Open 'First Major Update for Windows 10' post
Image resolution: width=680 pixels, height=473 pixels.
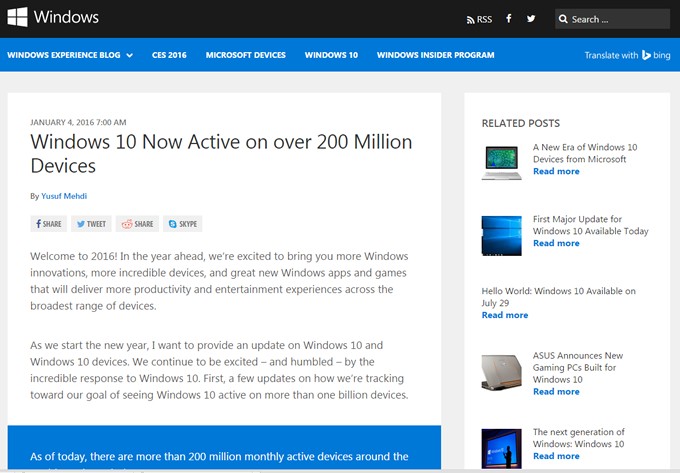(x=591, y=225)
